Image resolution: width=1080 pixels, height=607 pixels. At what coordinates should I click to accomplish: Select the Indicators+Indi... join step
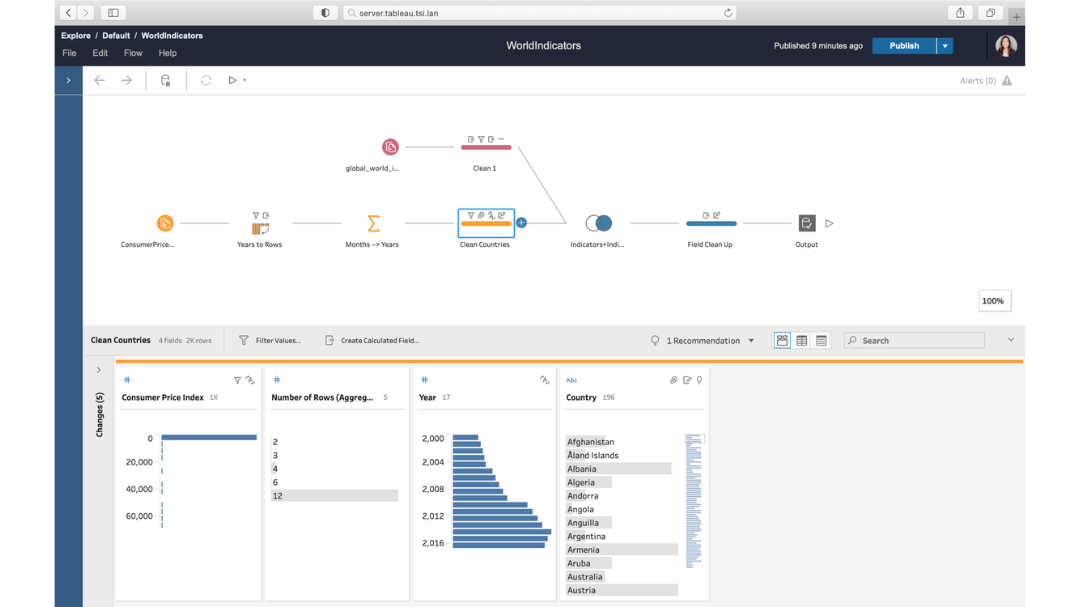coord(599,223)
